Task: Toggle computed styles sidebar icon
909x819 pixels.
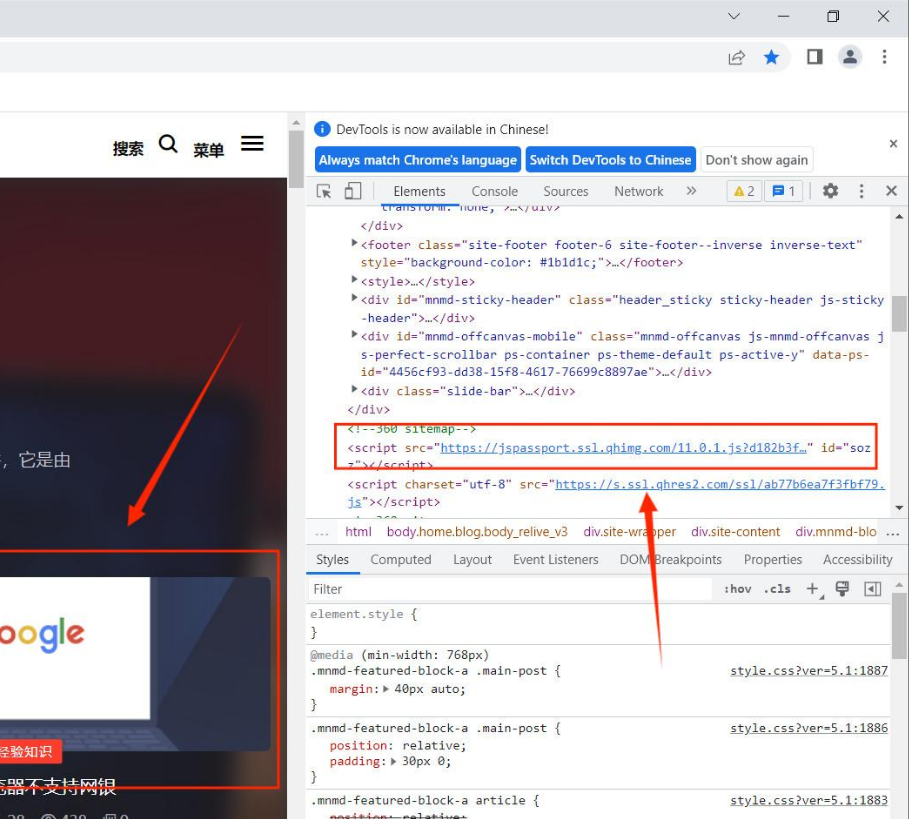Action: [x=872, y=589]
